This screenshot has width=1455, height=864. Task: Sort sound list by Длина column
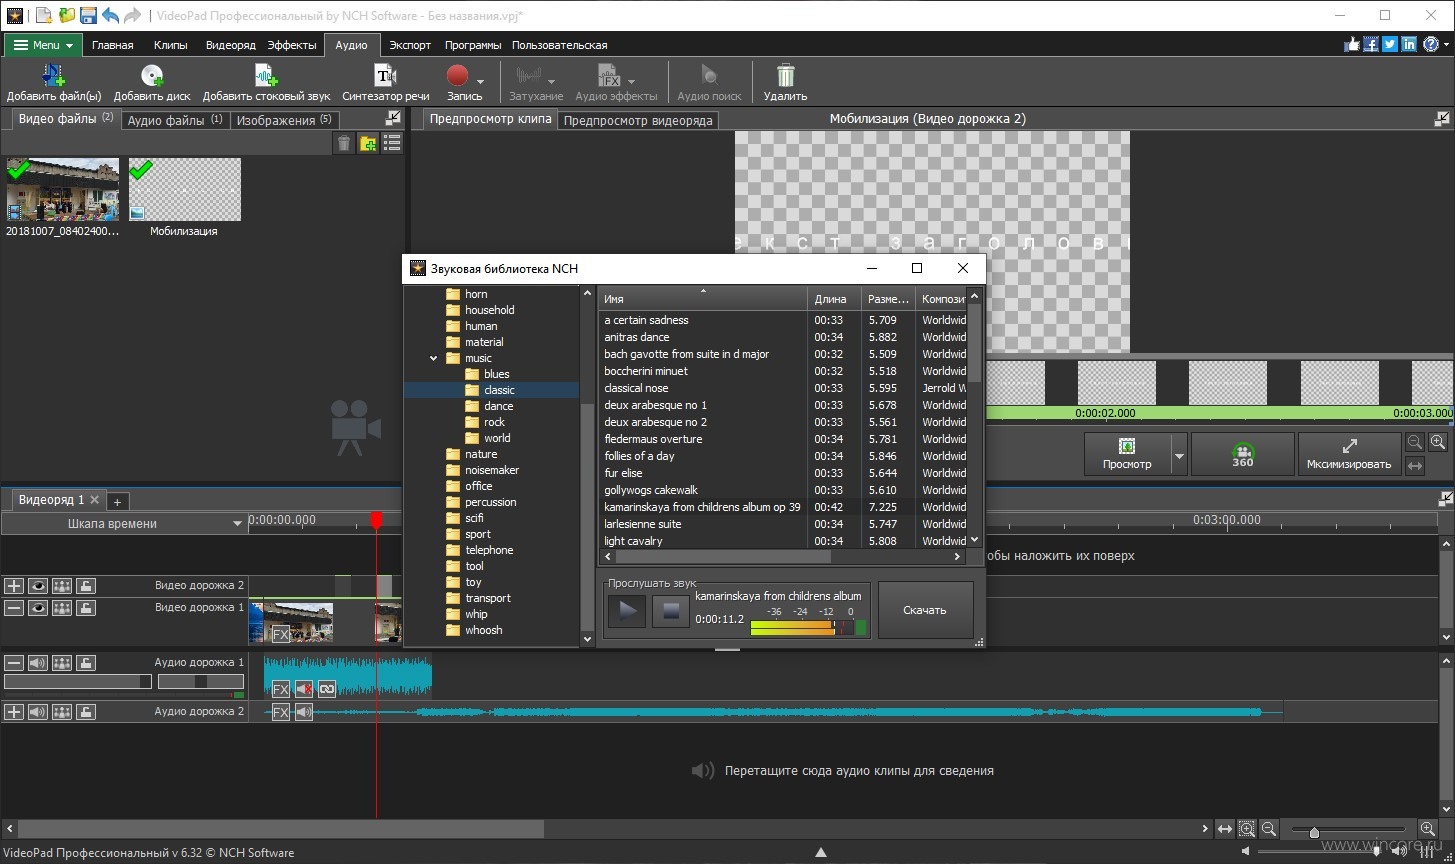(834, 298)
